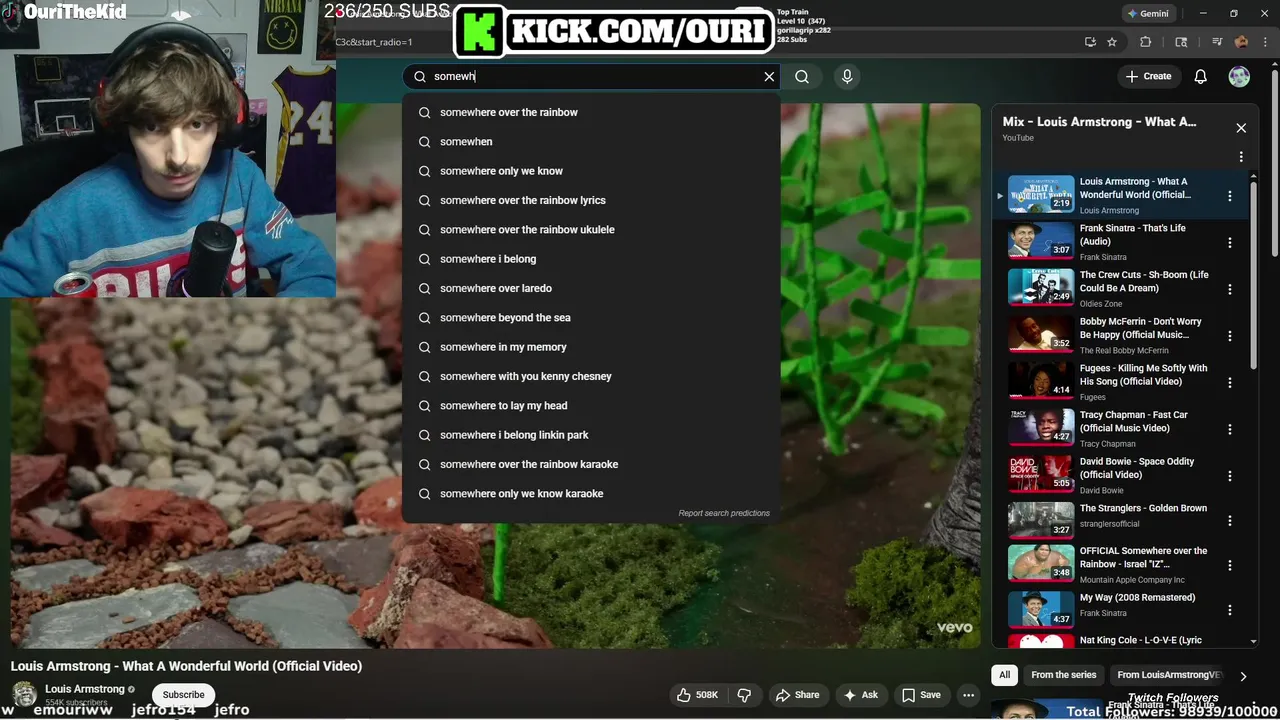This screenshot has width=1280, height=720.
Task: Click the Create button
Action: (1148, 76)
